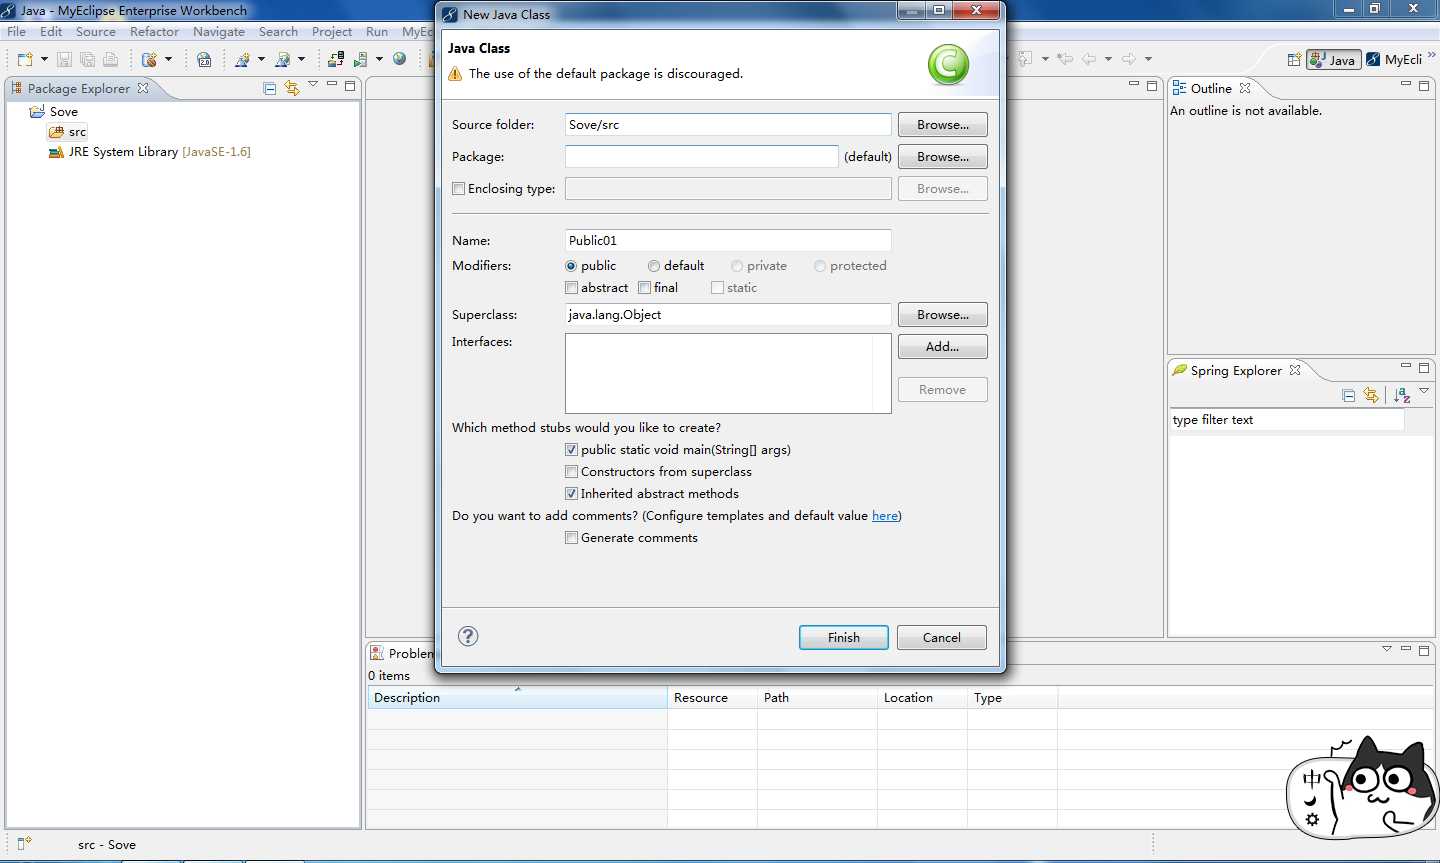
Task: Click the Spring Explorer filter text field
Action: click(x=1287, y=420)
